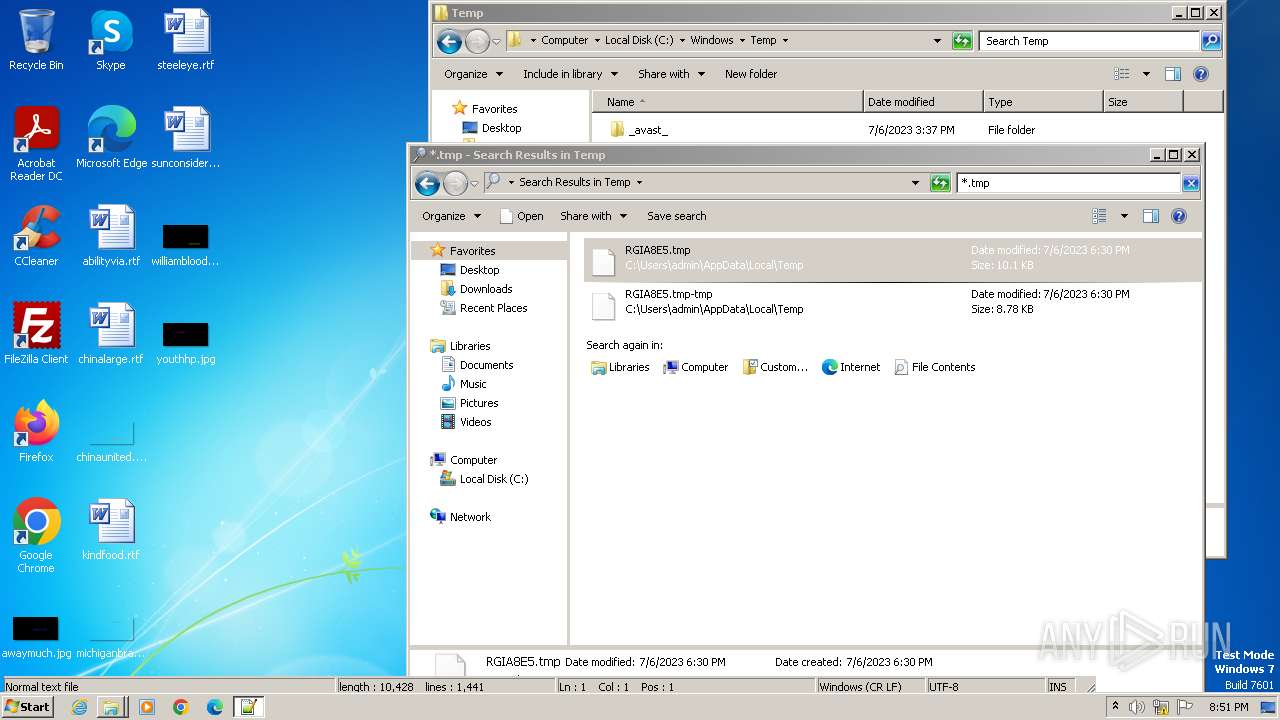The image size is (1280, 720).
Task: Click Save search in the toolbar
Action: [x=676, y=216]
